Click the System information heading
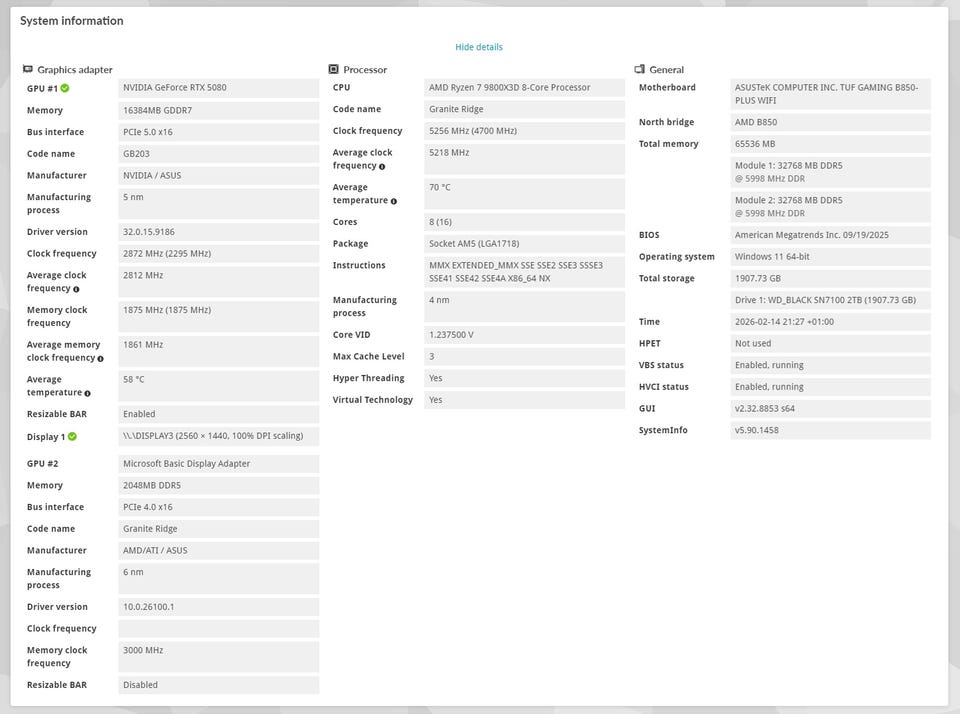Screen dimensions: 960x714 (x=72, y=21)
